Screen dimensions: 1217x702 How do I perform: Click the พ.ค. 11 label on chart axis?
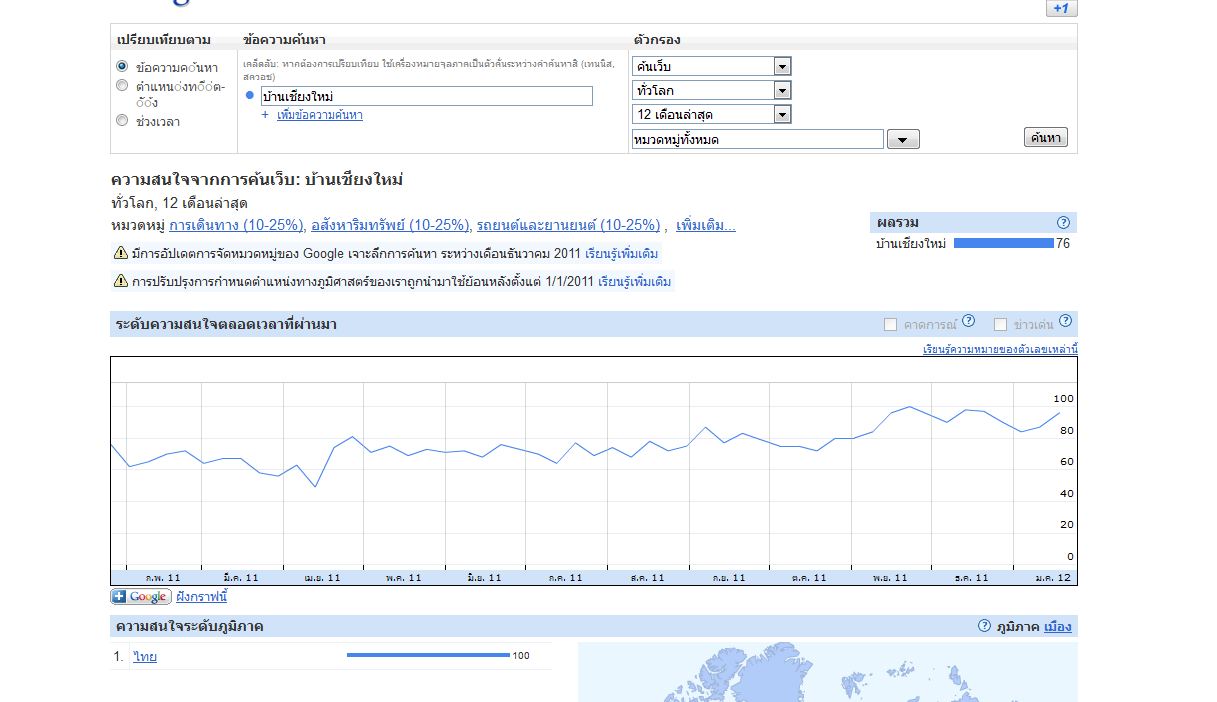pos(404,578)
